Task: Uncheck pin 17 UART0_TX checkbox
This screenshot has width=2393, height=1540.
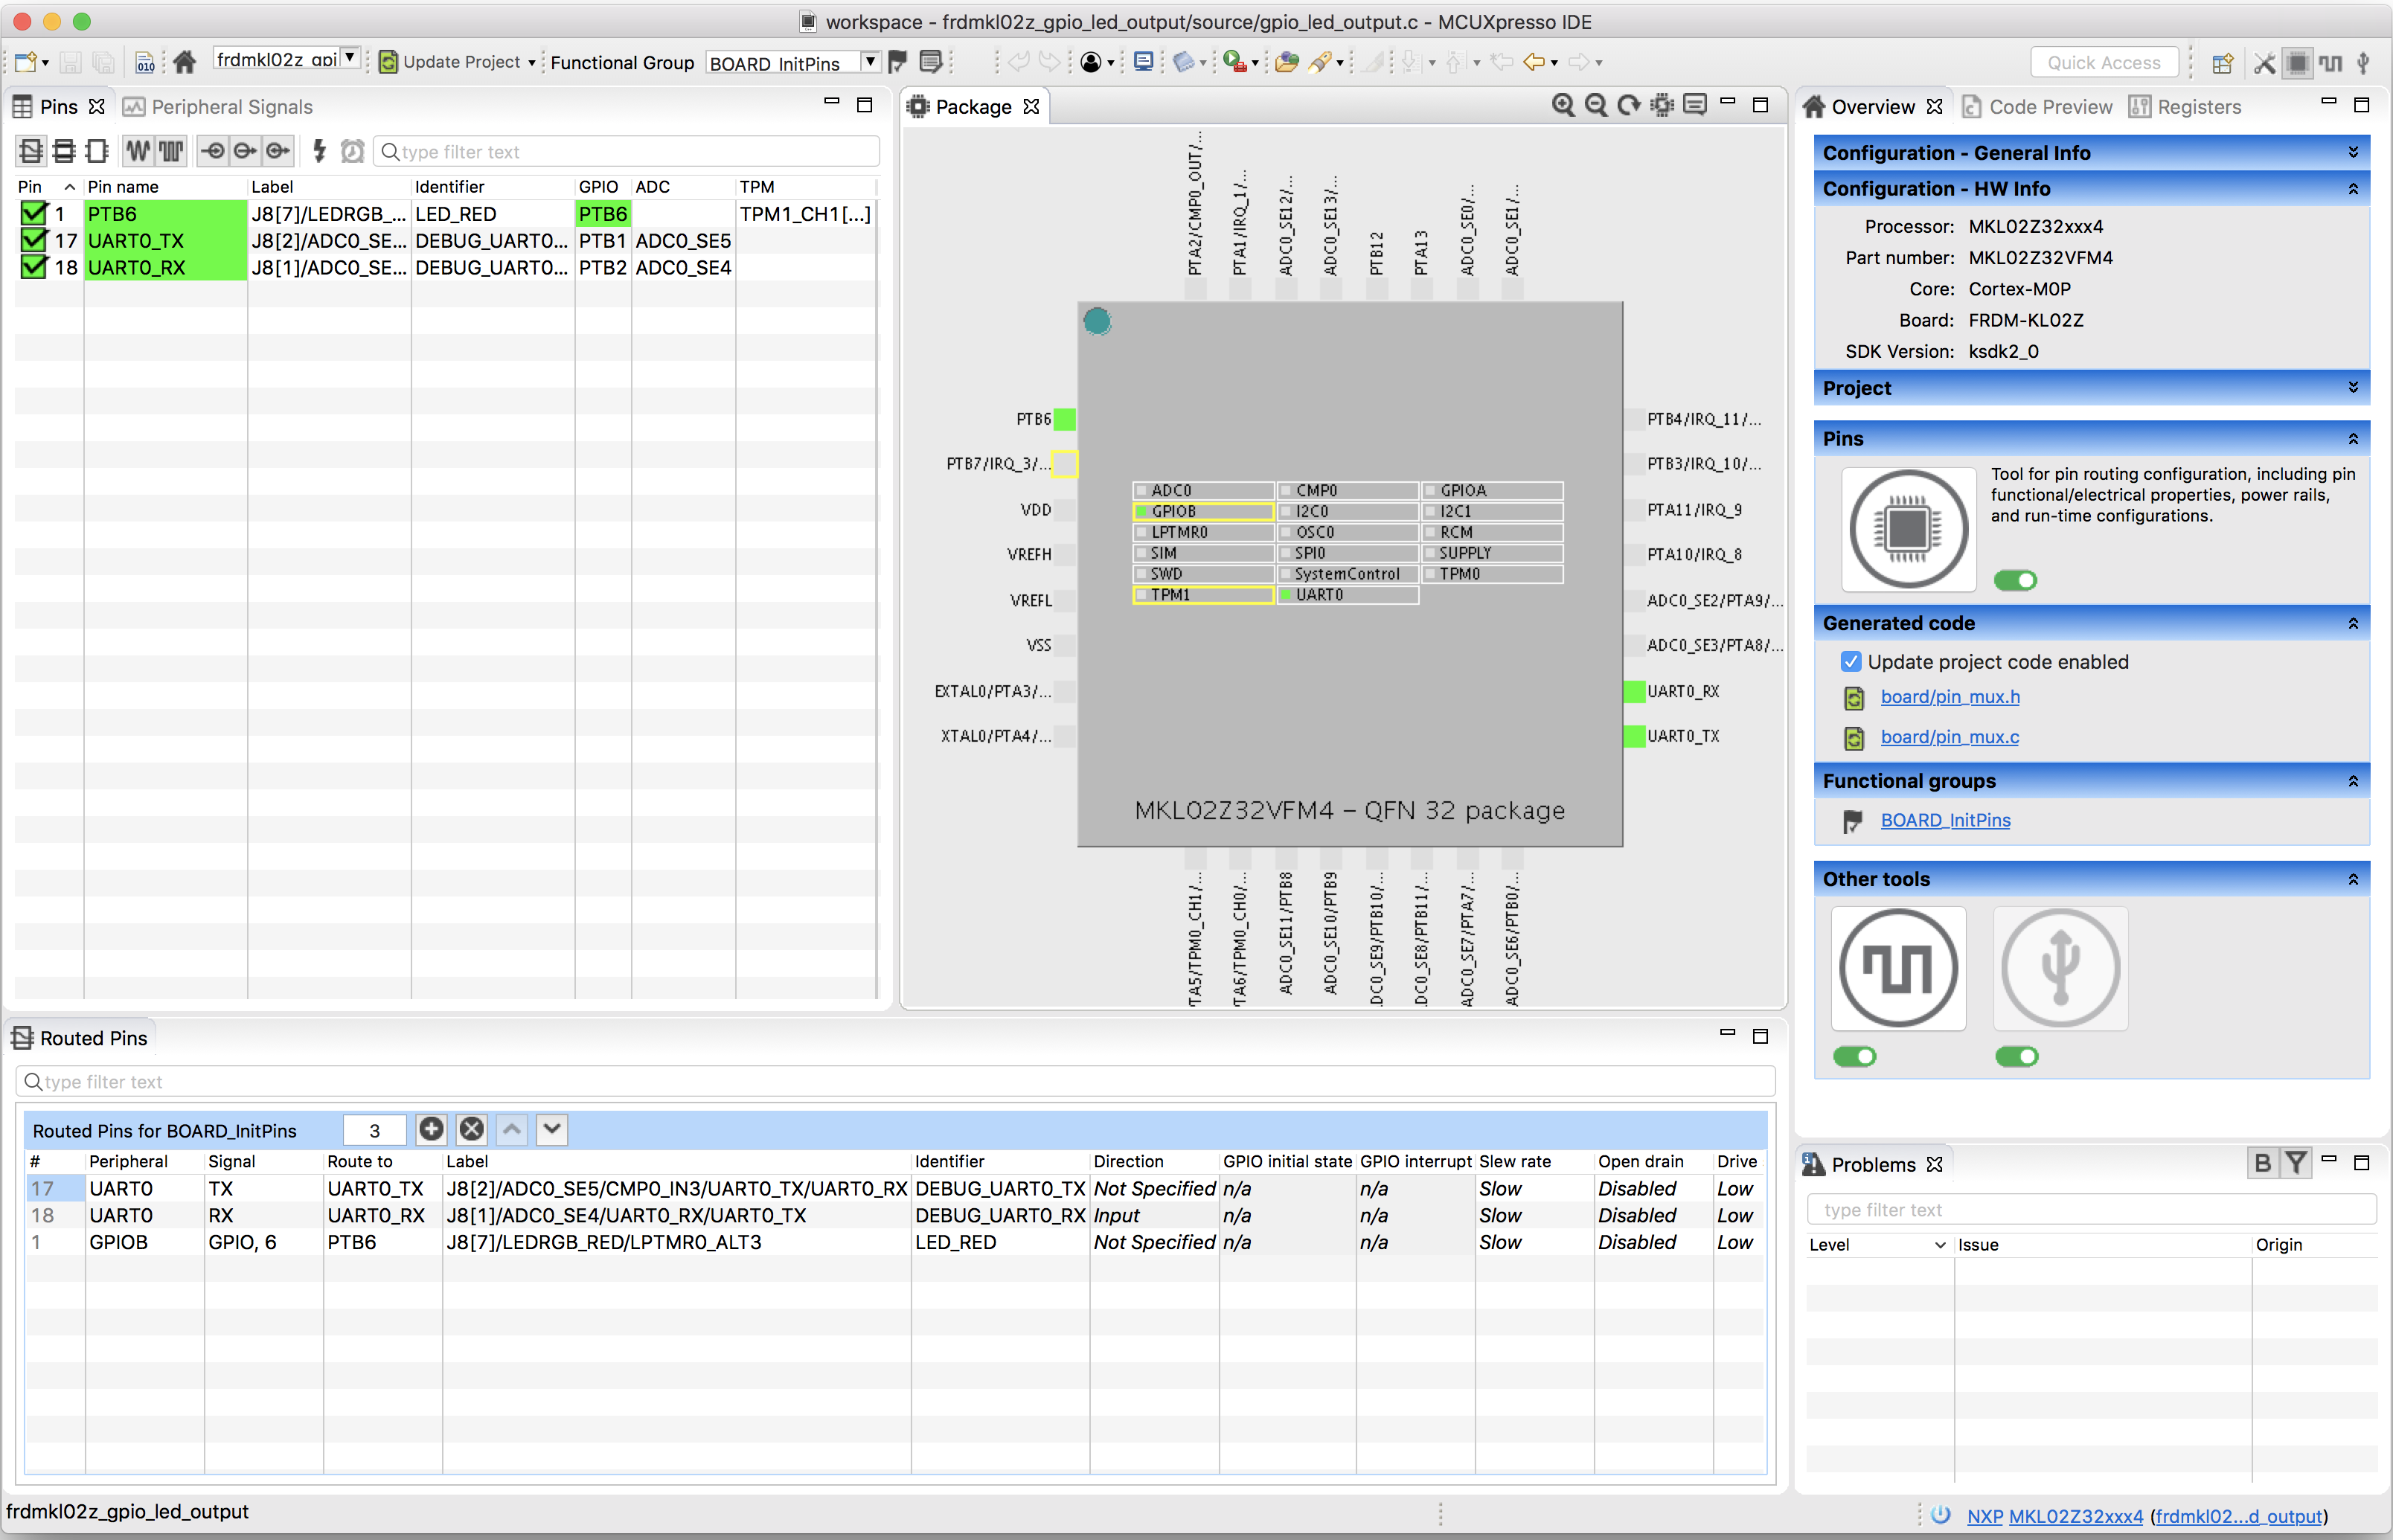Action: (34, 240)
